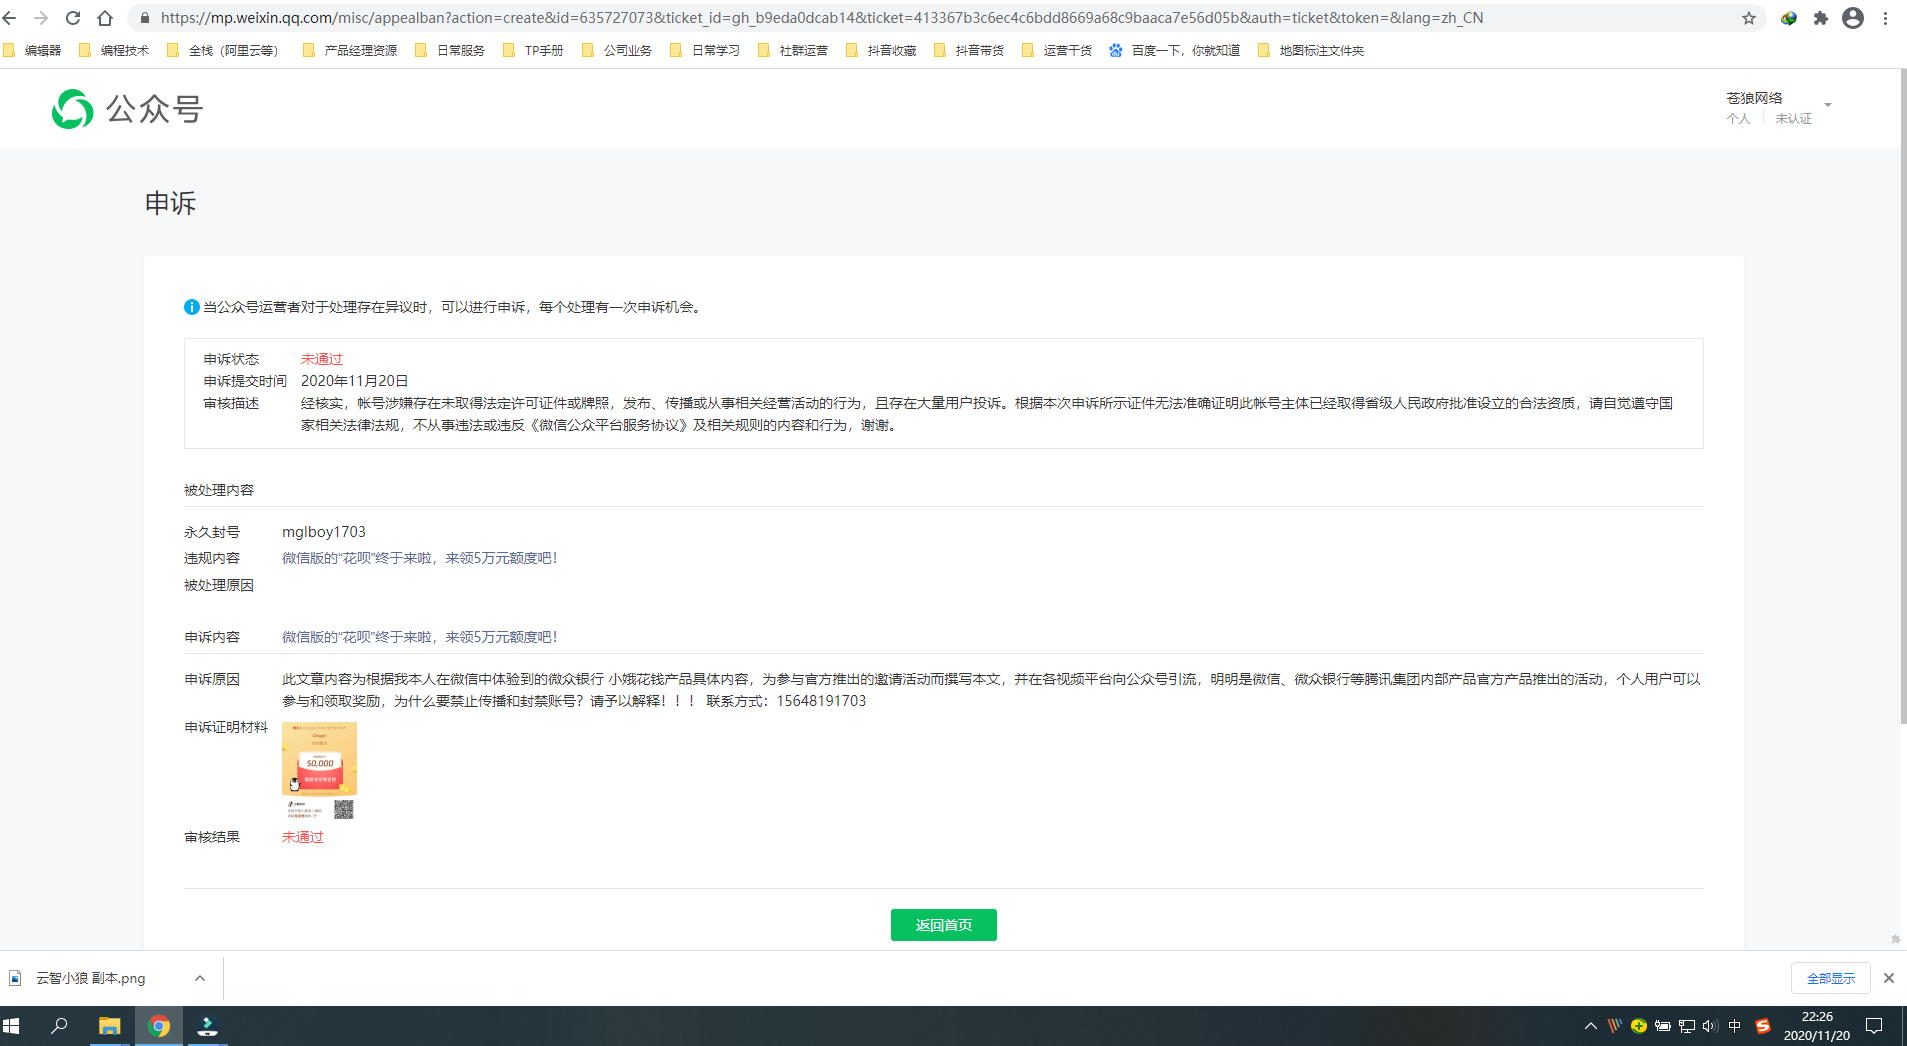Open the 日常学习 bookmark folder
Viewport: 1907px width, 1046px height.
(705, 50)
